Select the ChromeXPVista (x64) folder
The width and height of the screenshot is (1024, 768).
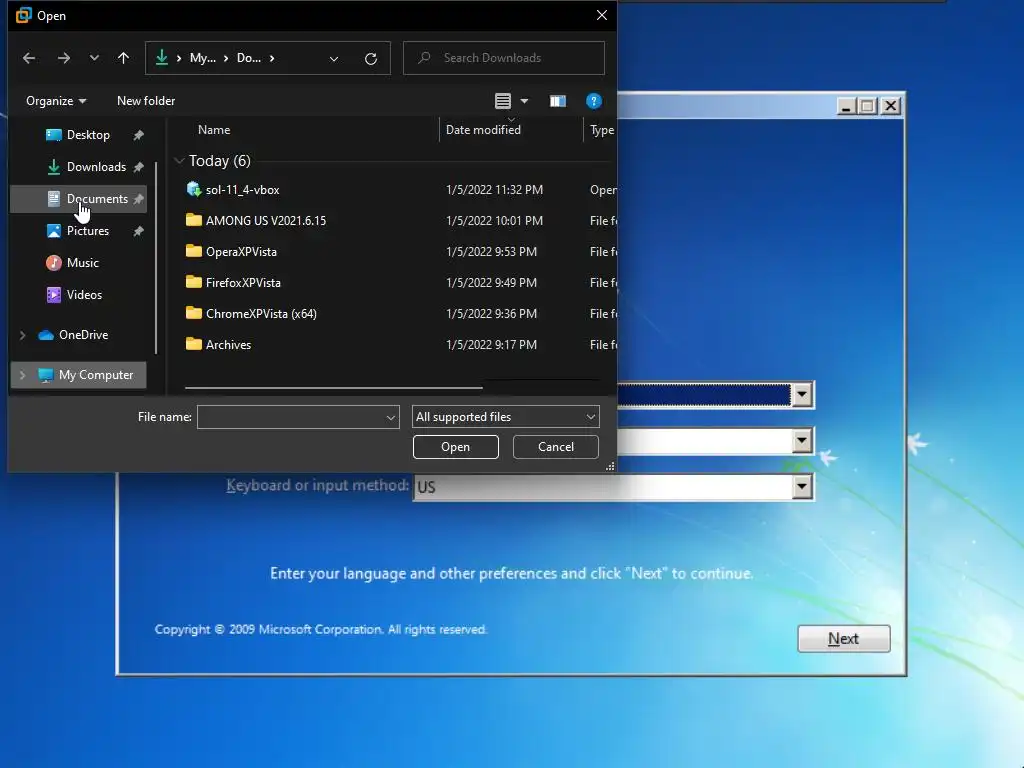click(x=261, y=313)
